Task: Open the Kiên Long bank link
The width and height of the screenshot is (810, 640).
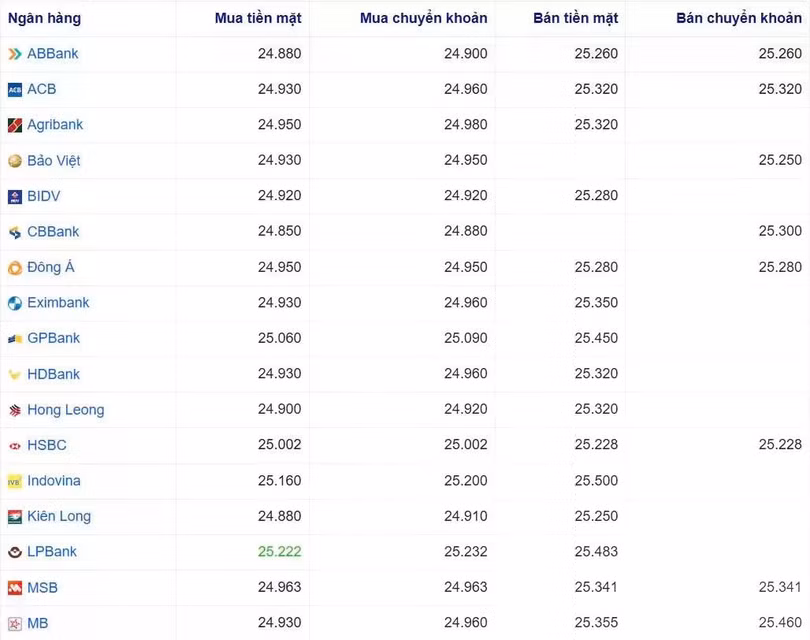Action: click(x=59, y=517)
